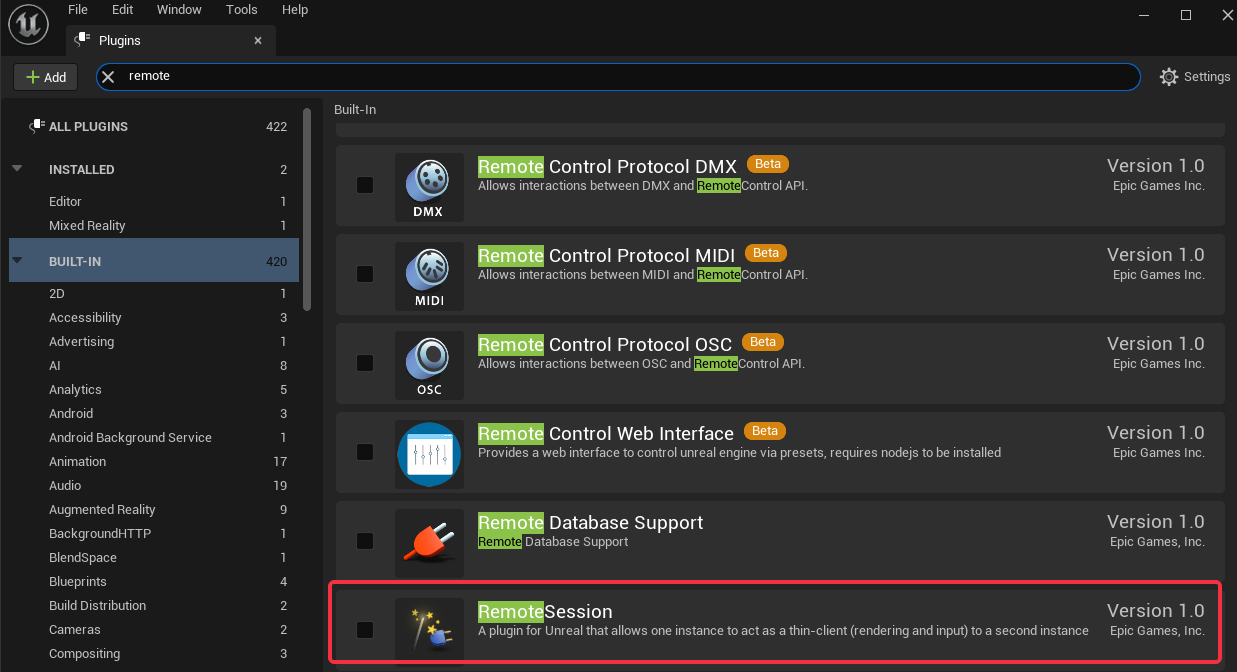The image size is (1237, 672).
Task: Click the Settings gear icon
Action: (1168, 77)
